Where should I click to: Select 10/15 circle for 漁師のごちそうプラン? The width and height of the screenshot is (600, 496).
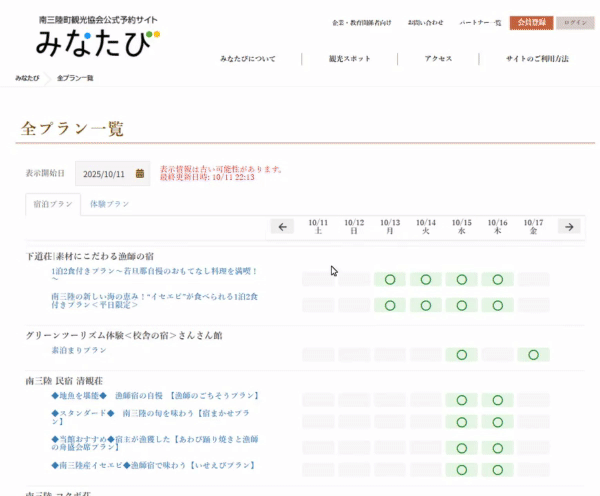[462, 400]
